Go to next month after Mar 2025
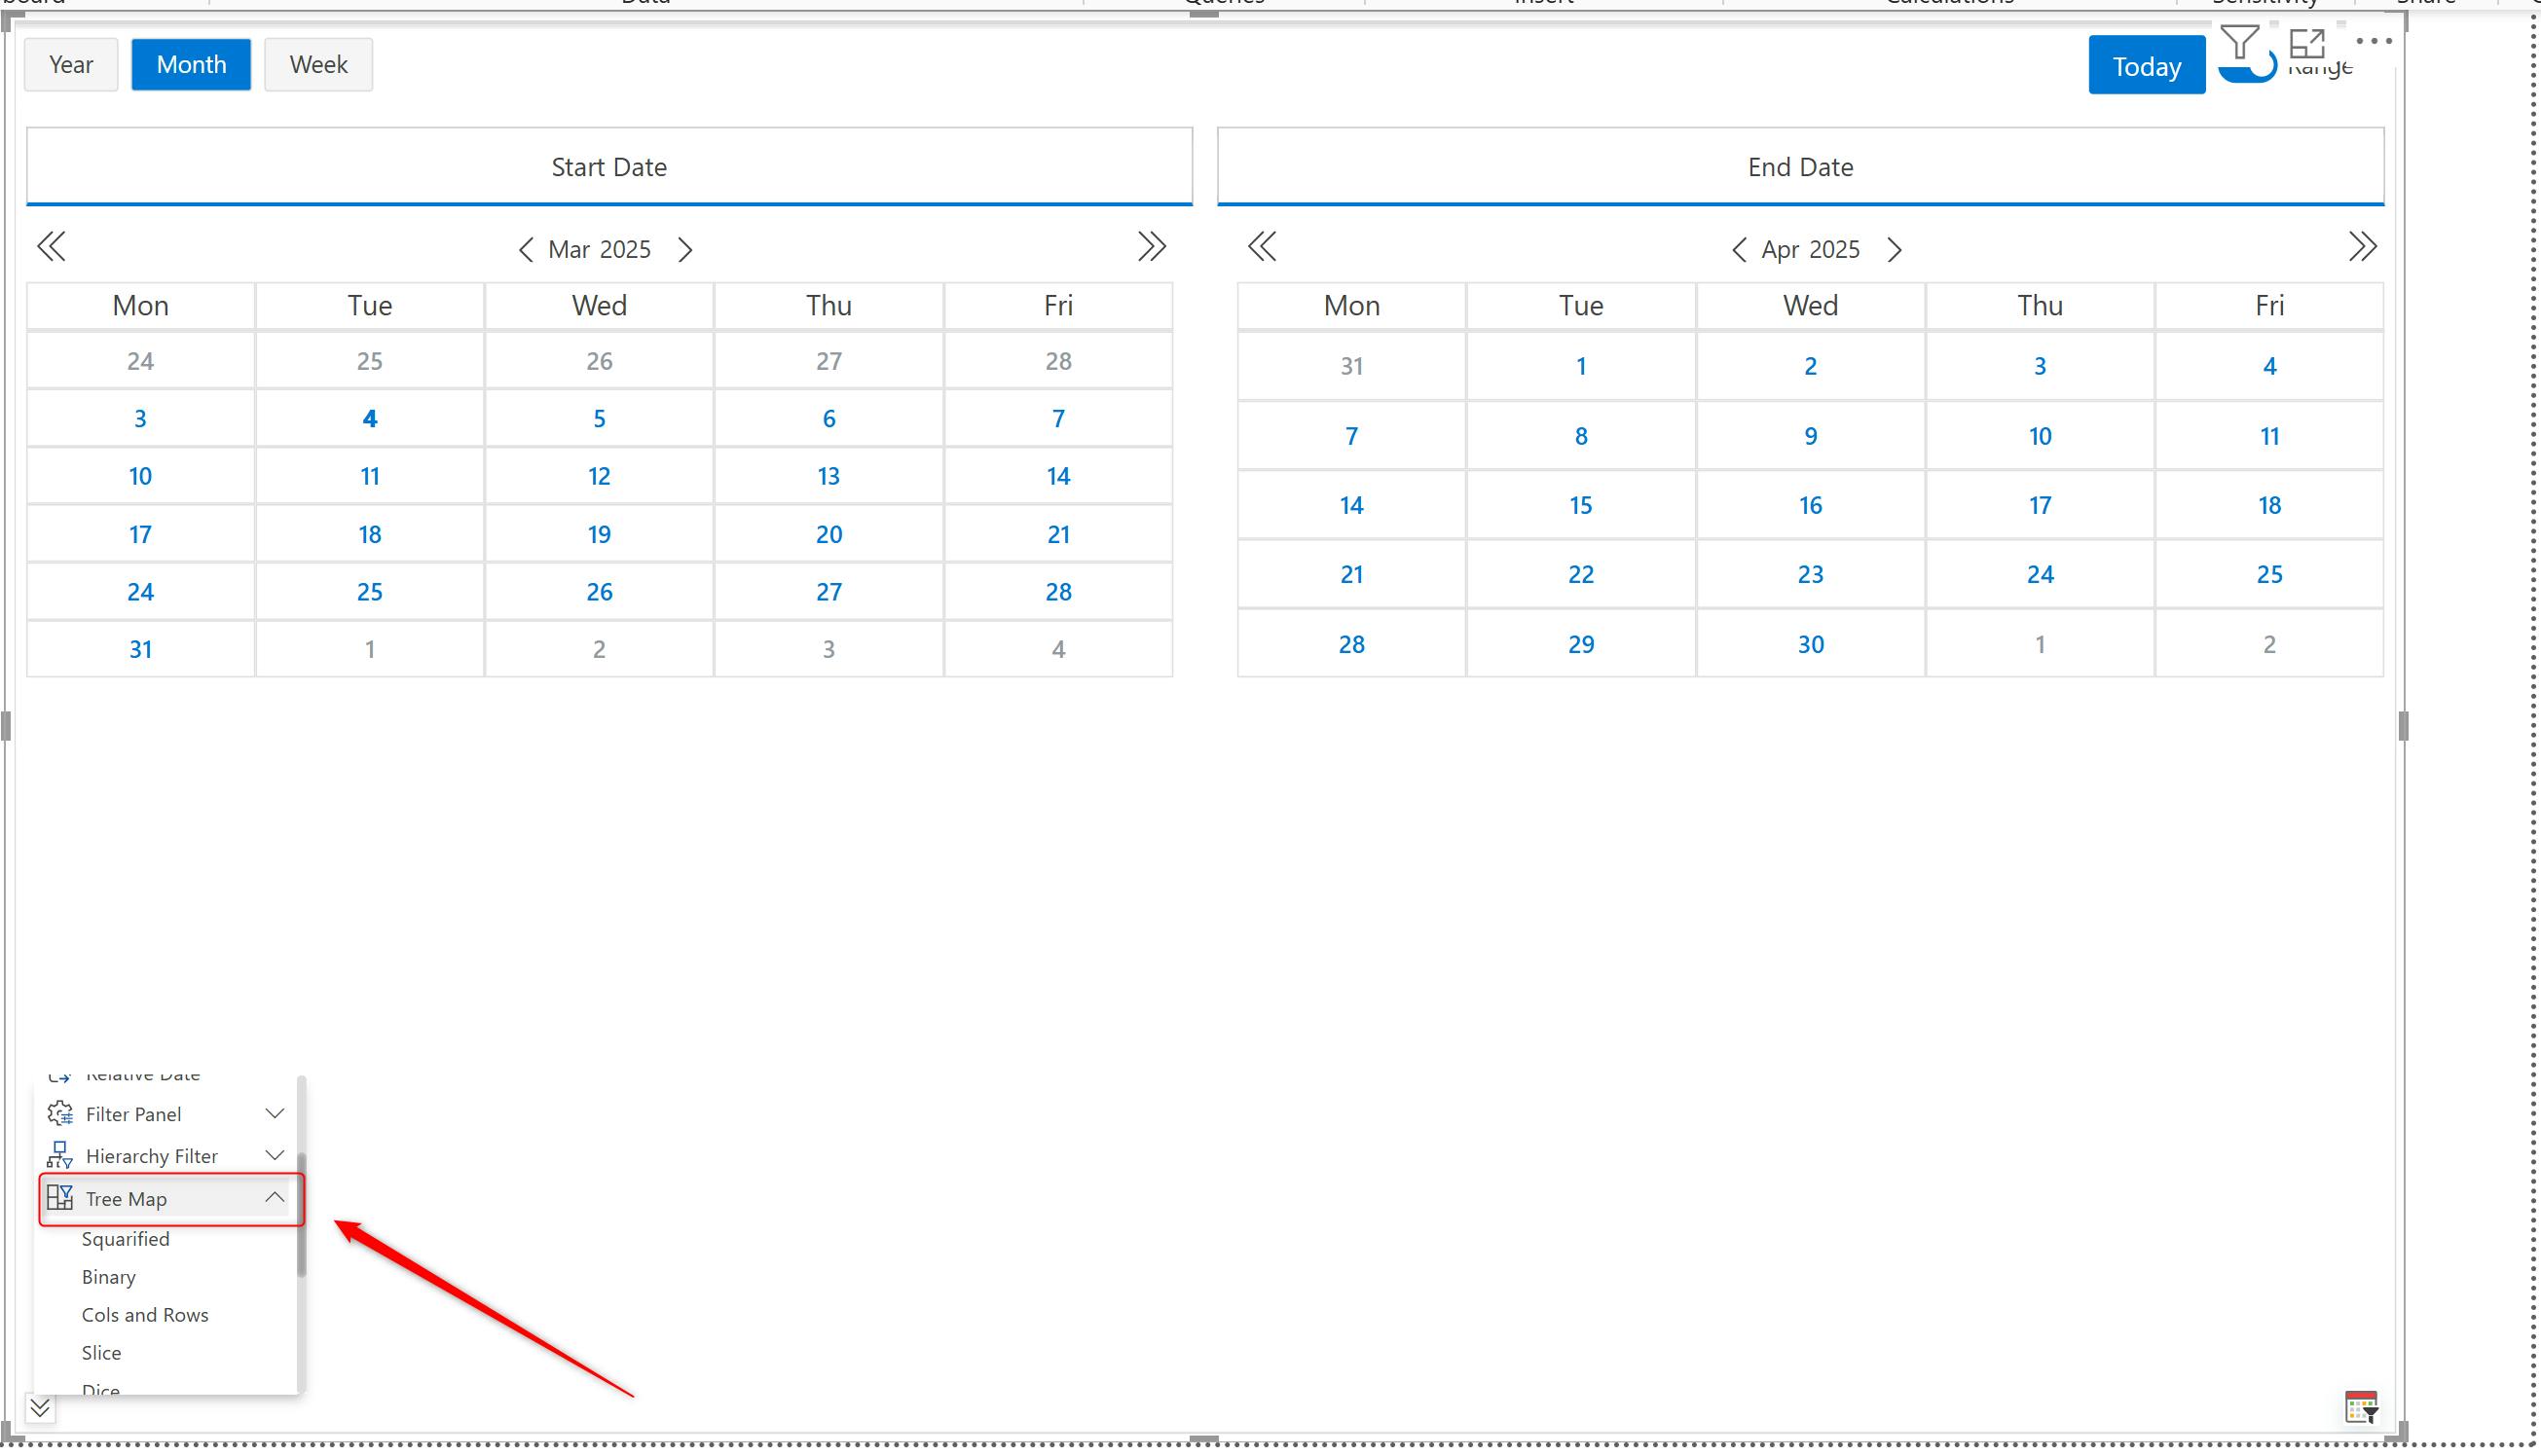The width and height of the screenshot is (2541, 1456). [x=685, y=249]
